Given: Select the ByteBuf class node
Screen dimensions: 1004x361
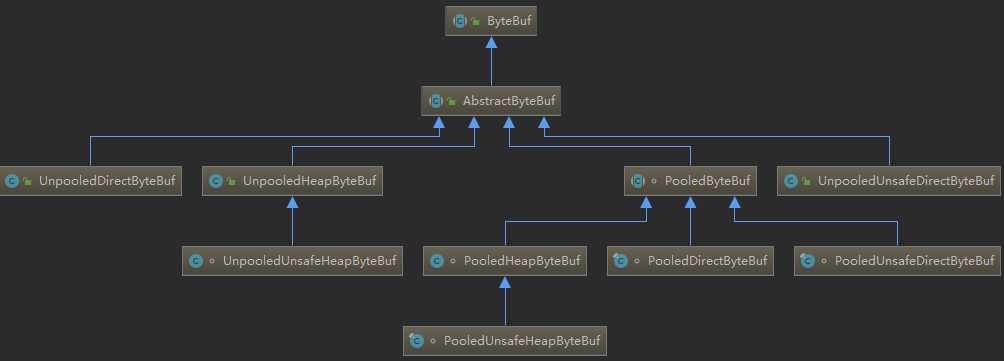Looking at the screenshot, I should pos(490,20).
